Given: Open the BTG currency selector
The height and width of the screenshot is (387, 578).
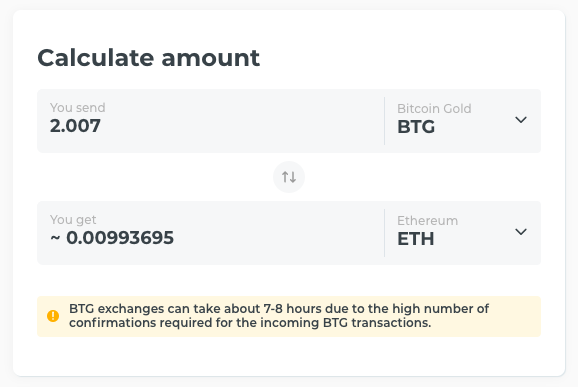Looking at the screenshot, I should [463, 121].
